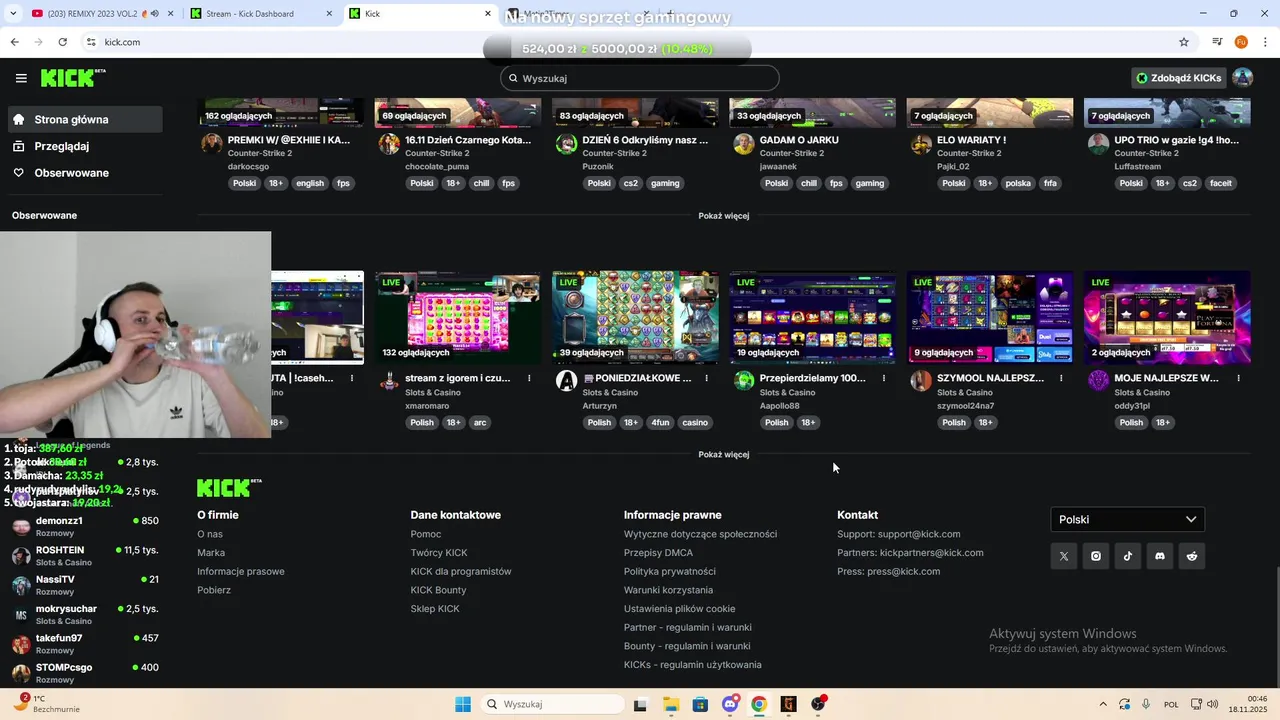1280x720 pixels.
Task: Show hidden system tray icons
Action: tap(1103, 704)
